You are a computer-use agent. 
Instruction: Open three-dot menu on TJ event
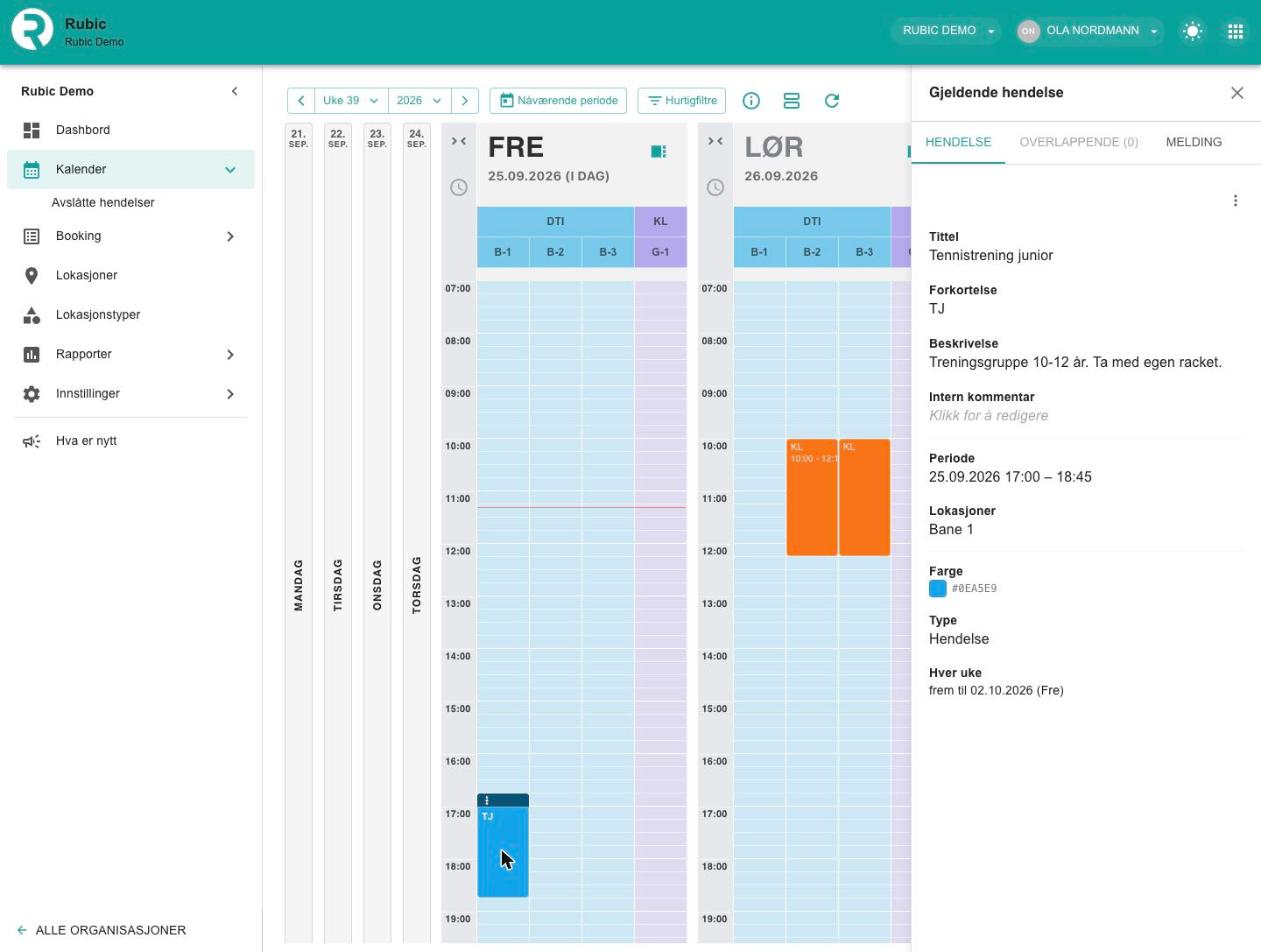point(487,800)
